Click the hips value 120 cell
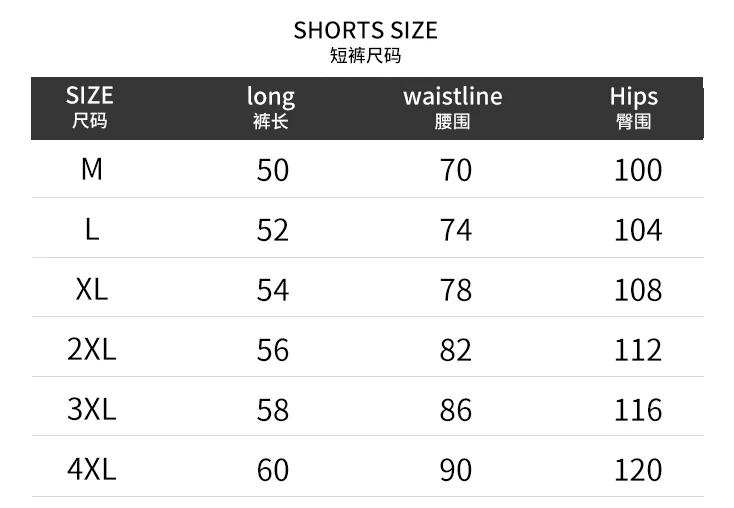 coord(638,469)
